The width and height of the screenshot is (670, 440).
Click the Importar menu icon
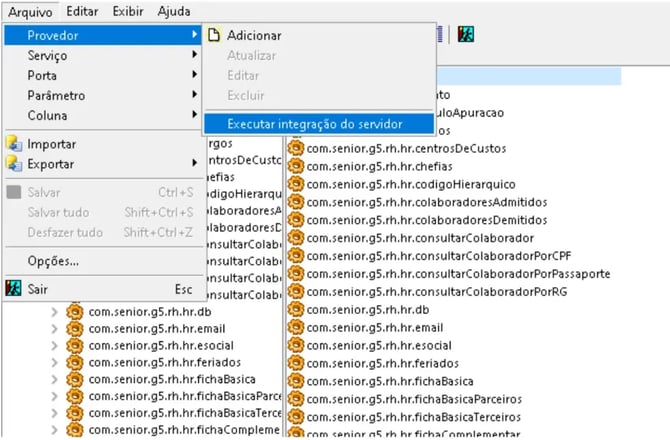coord(14,144)
